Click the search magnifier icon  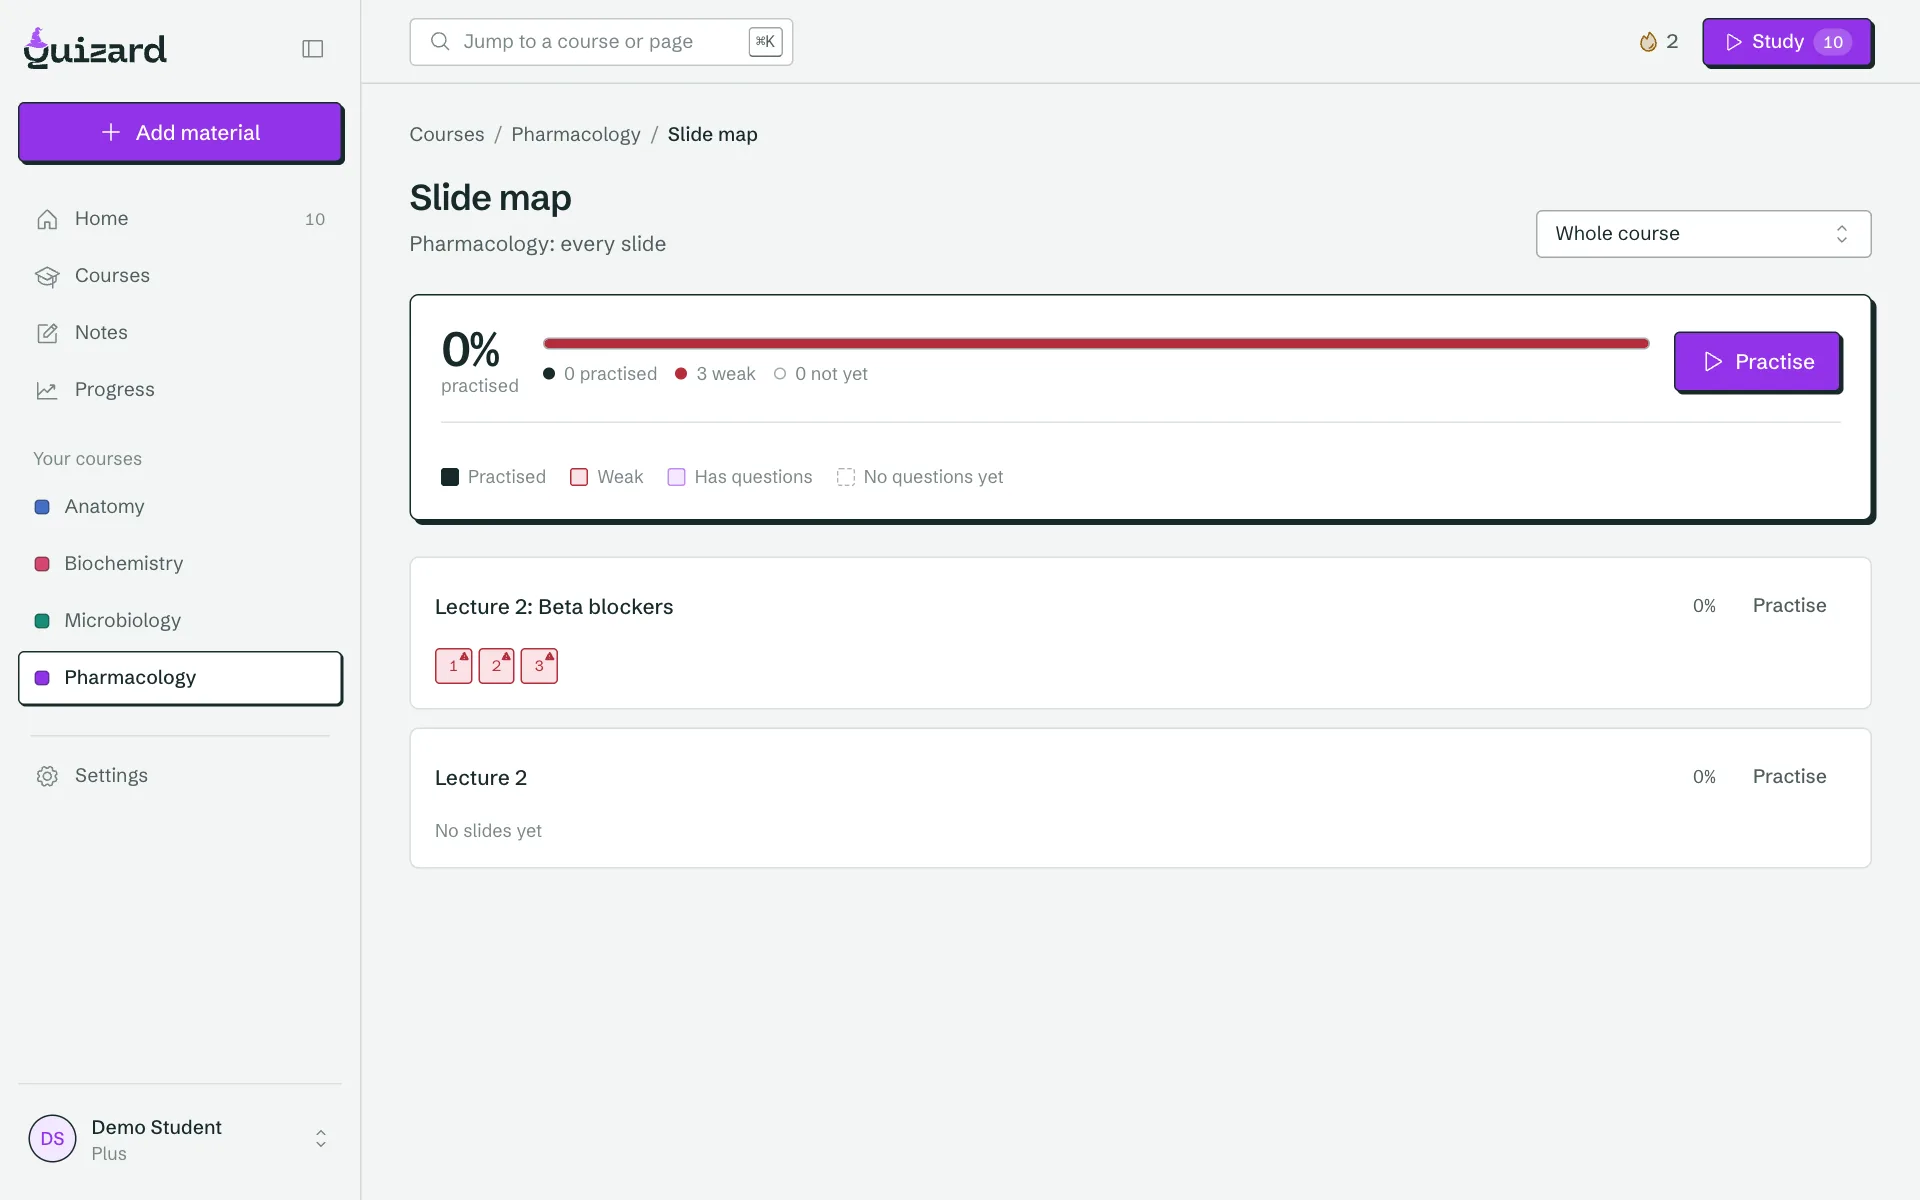point(440,42)
